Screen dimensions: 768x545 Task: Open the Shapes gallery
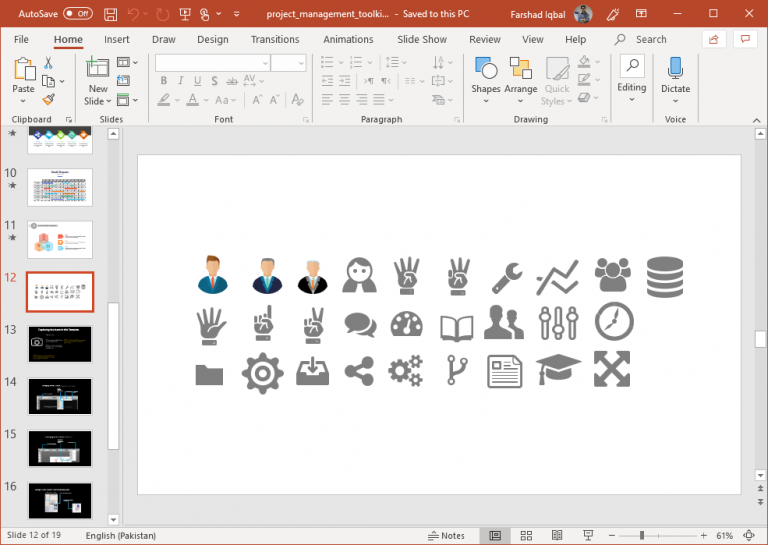click(x=486, y=81)
